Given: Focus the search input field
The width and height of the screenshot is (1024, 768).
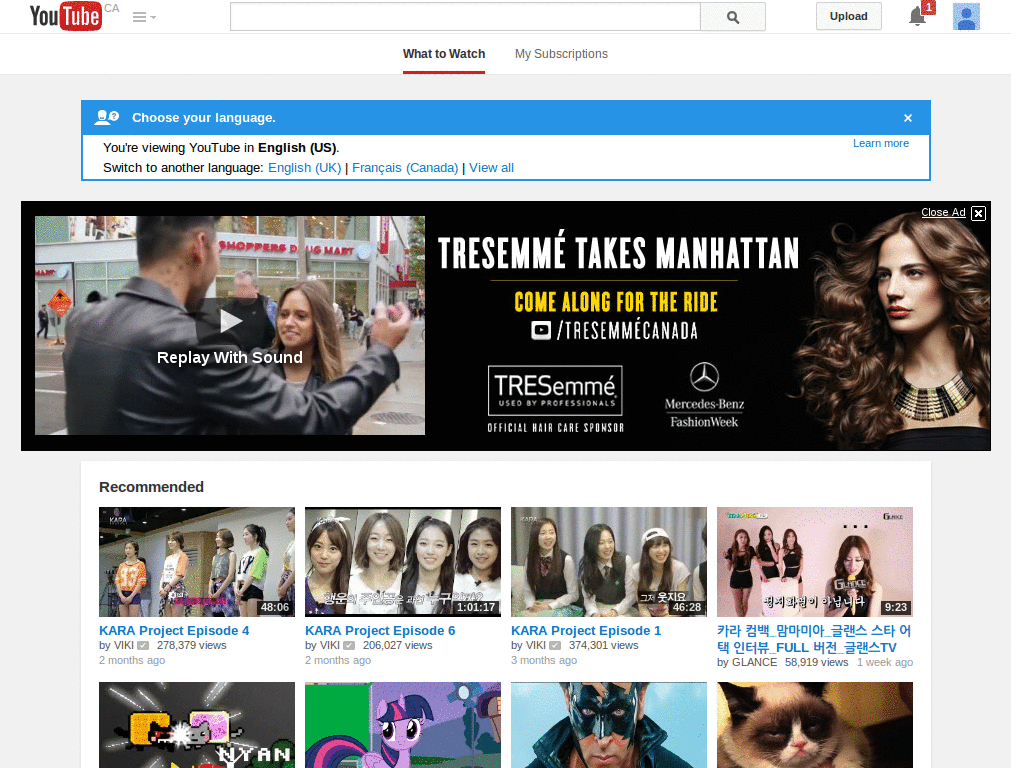Looking at the screenshot, I should pos(465,17).
